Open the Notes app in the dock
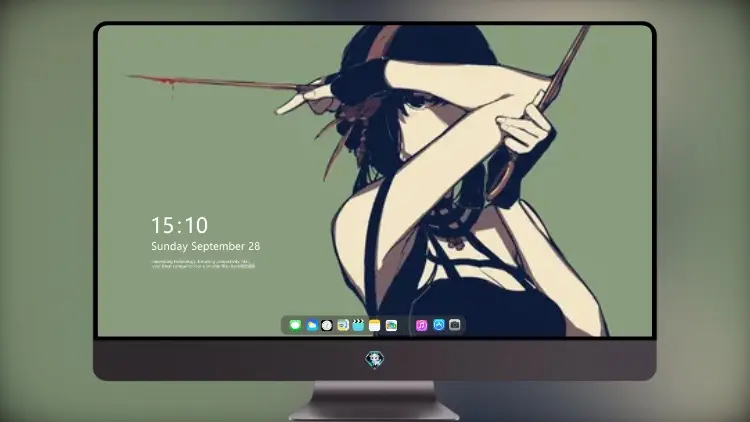The height and width of the screenshot is (422, 750). tap(375, 325)
